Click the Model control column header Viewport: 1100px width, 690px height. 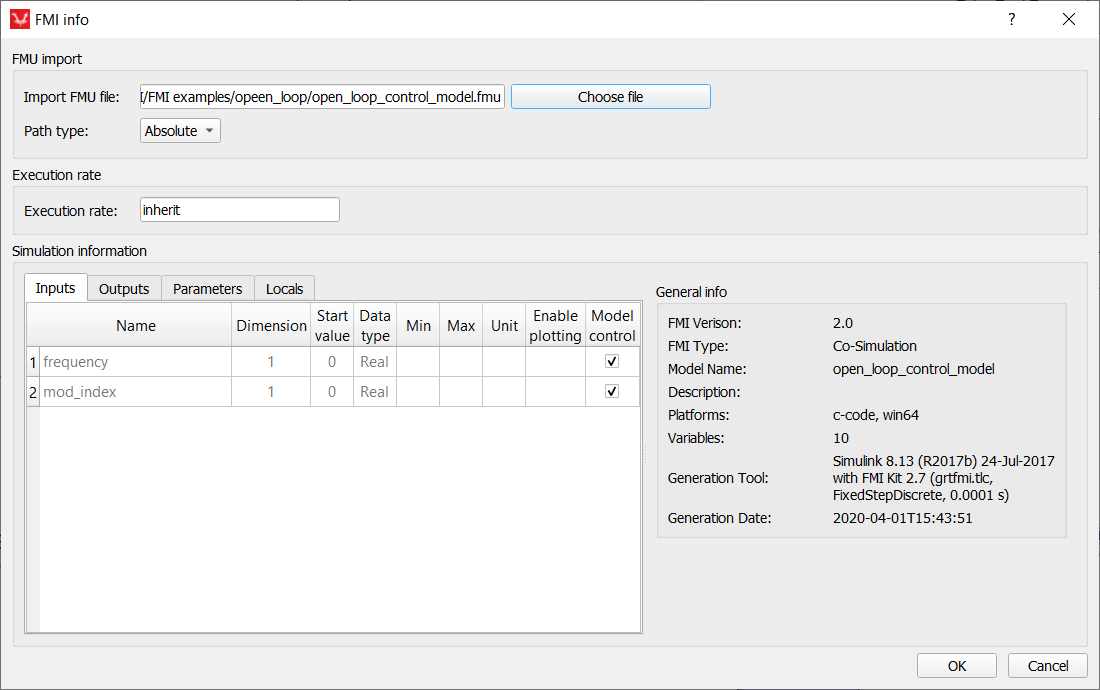(x=612, y=325)
